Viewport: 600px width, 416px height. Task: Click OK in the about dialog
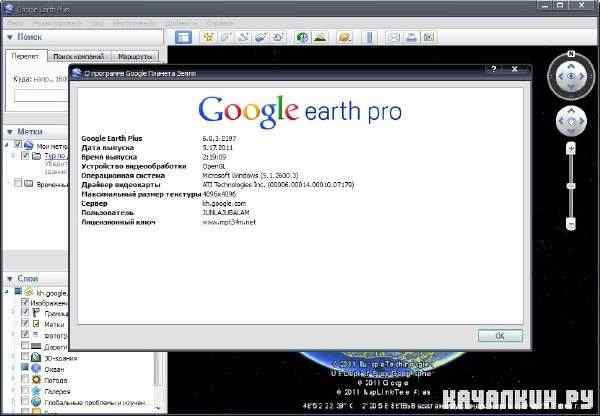coord(500,336)
